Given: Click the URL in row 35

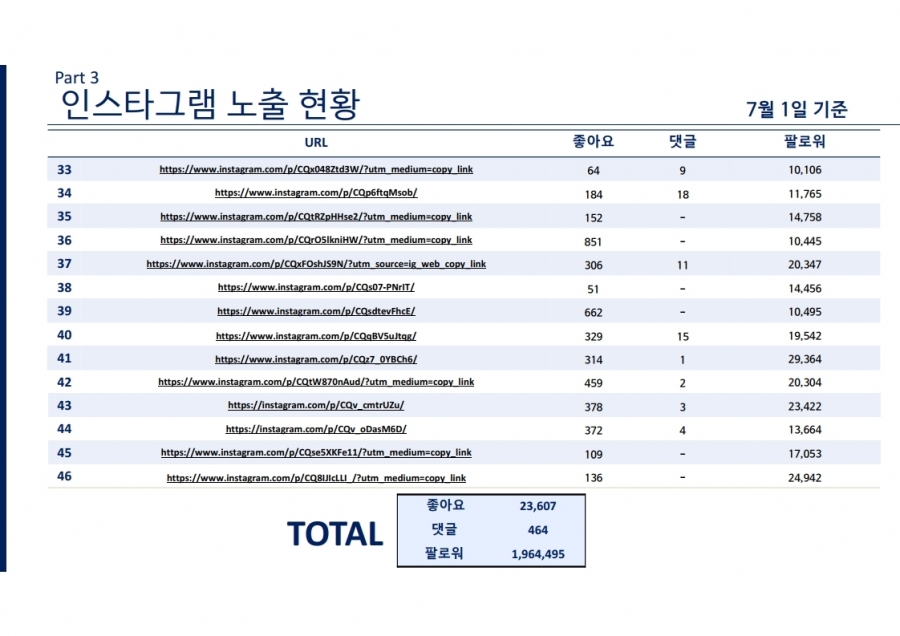Looking at the screenshot, I should tap(316, 217).
